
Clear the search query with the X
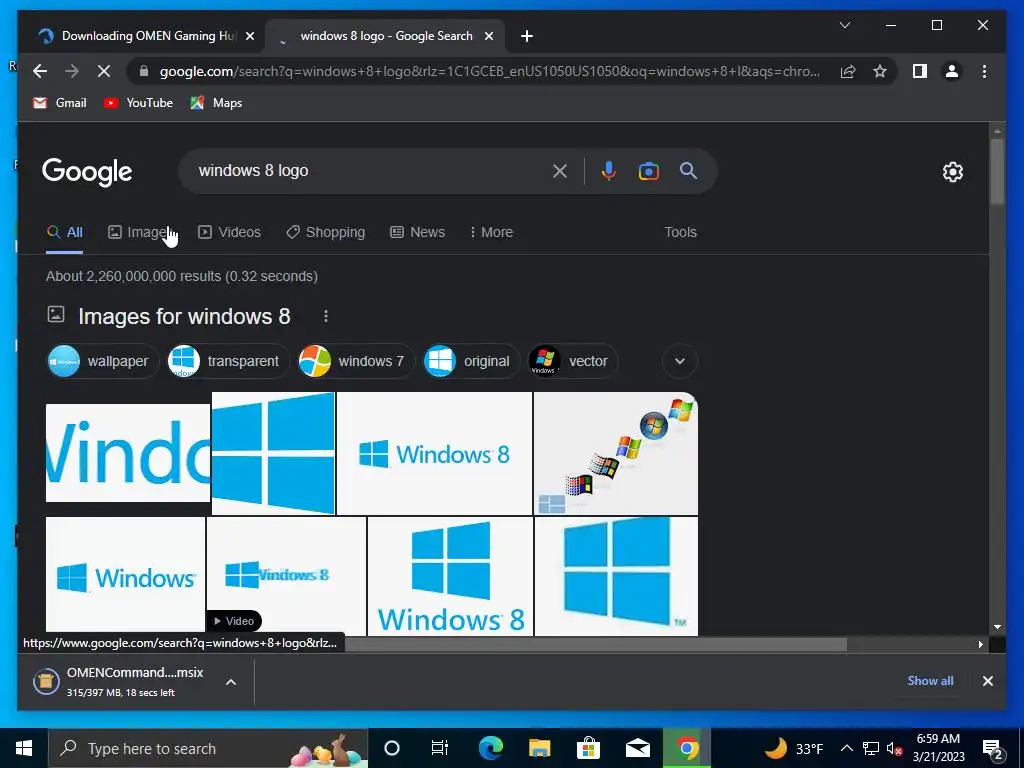click(560, 171)
